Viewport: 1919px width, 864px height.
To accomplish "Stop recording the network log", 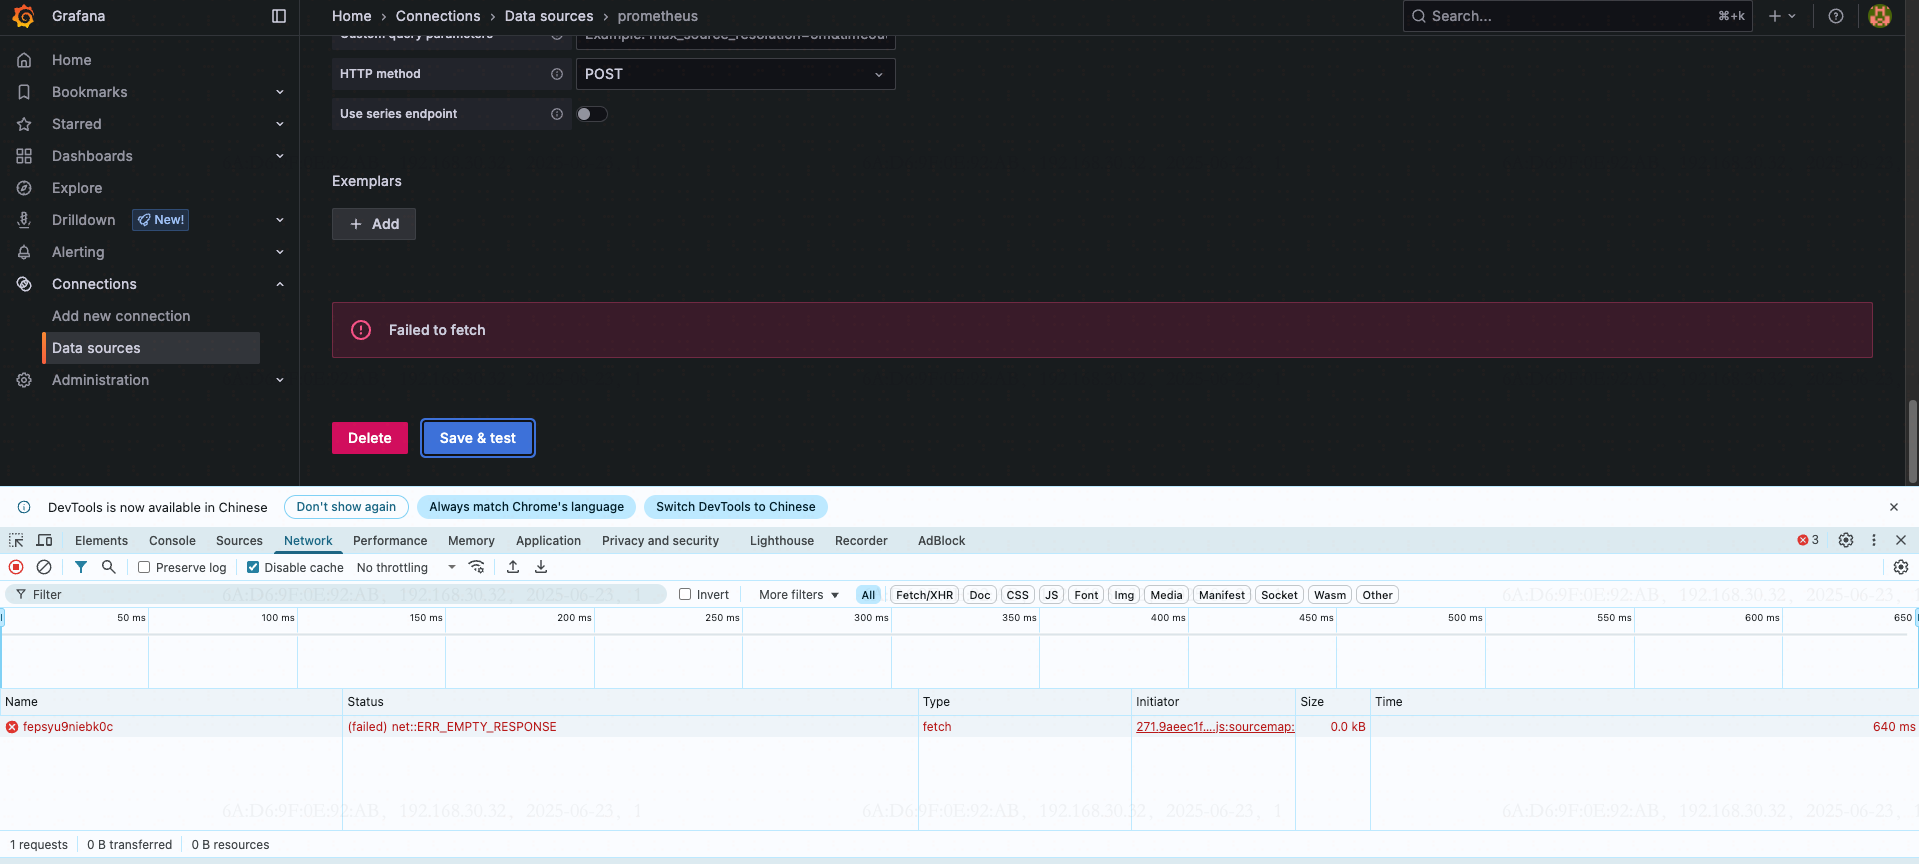I will coord(16,567).
